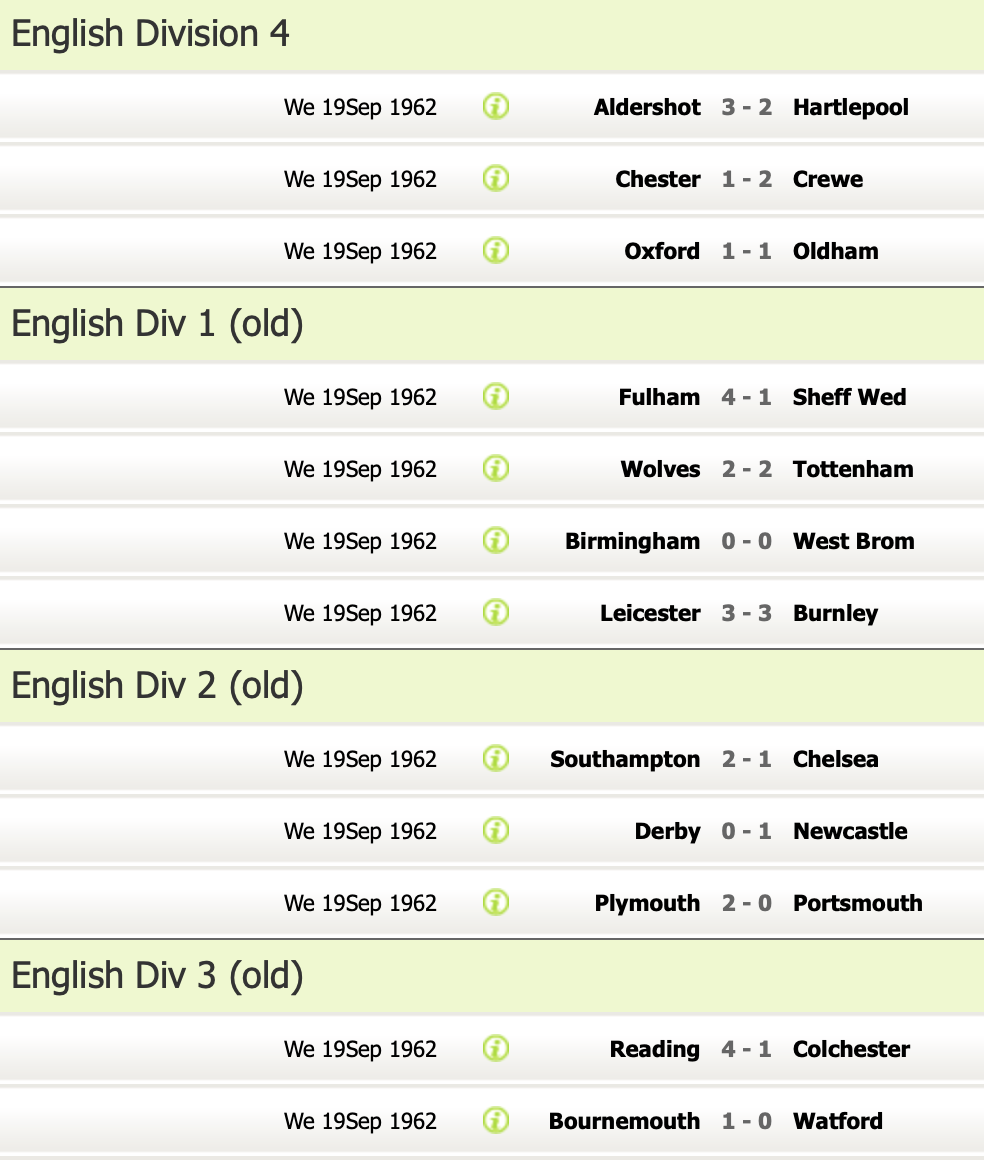The image size is (984, 1160).
Task: Click info icon for Aldershot vs Hartlepool
Action: 496,106
